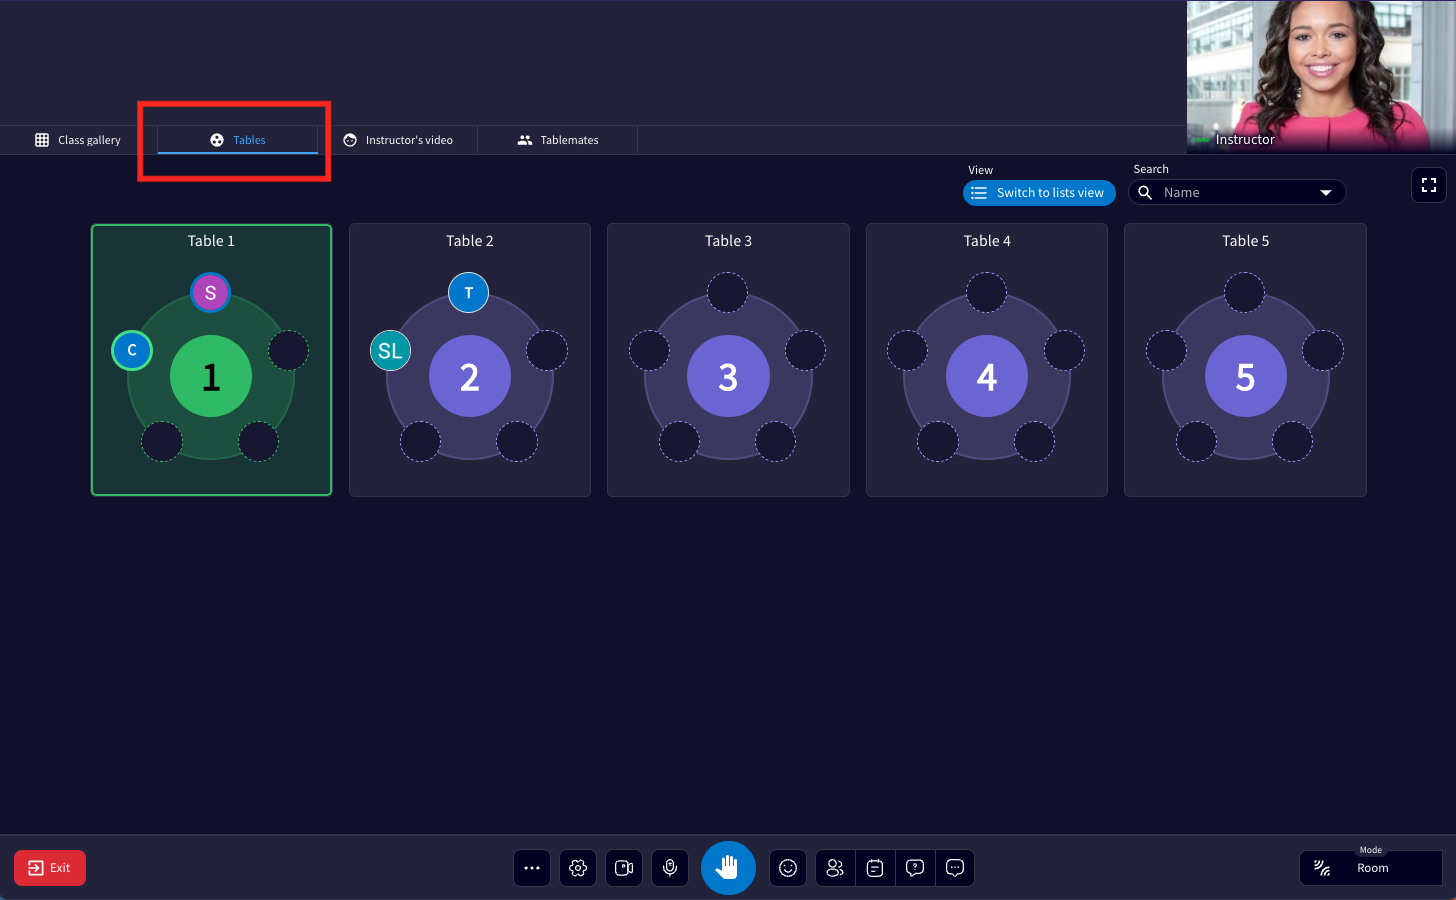The image size is (1456, 900).
Task: Open the settings gear in bottom toolbar
Action: [578, 868]
